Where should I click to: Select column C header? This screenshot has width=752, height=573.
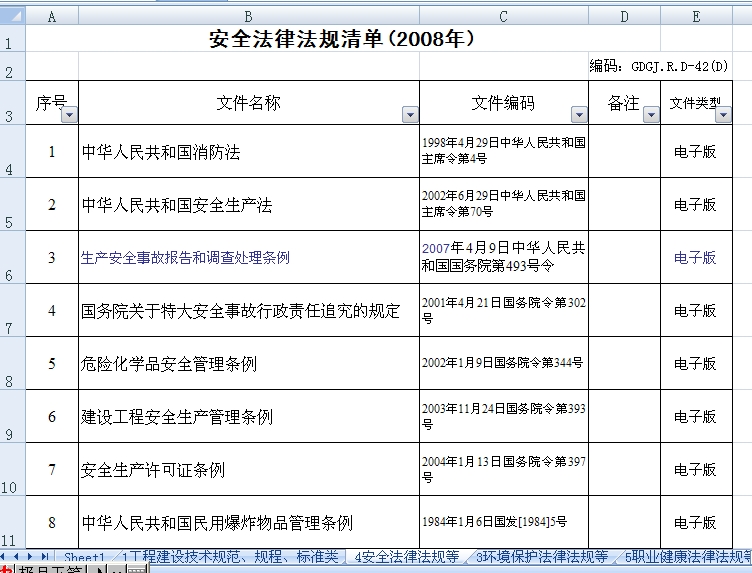coord(504,17)
